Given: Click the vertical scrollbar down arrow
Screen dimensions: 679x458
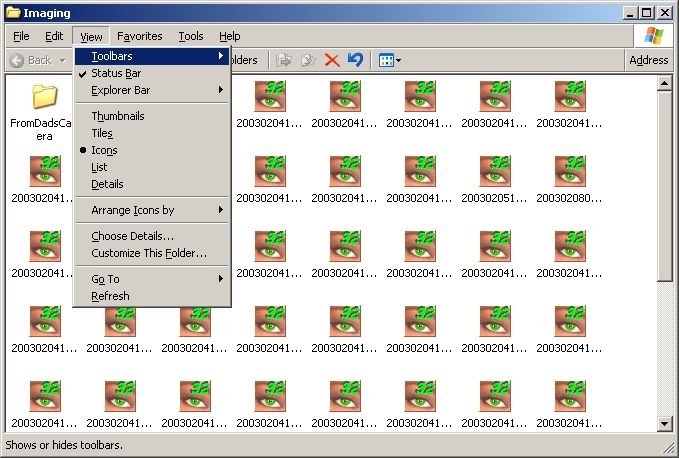Looking at the screenshot, I should [664, 424].
